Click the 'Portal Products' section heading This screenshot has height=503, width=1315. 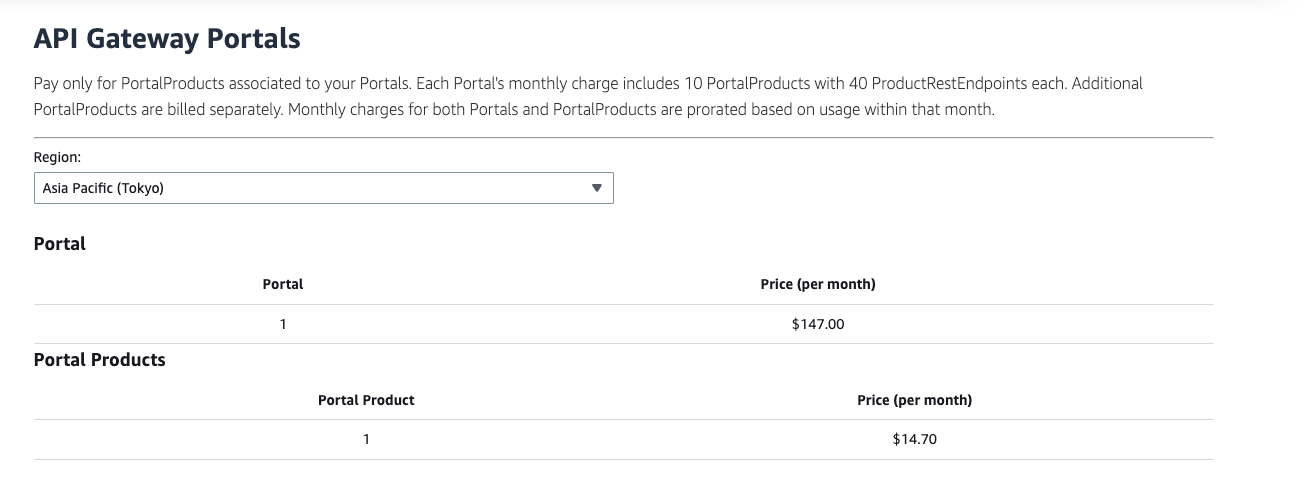coord(100,360)
